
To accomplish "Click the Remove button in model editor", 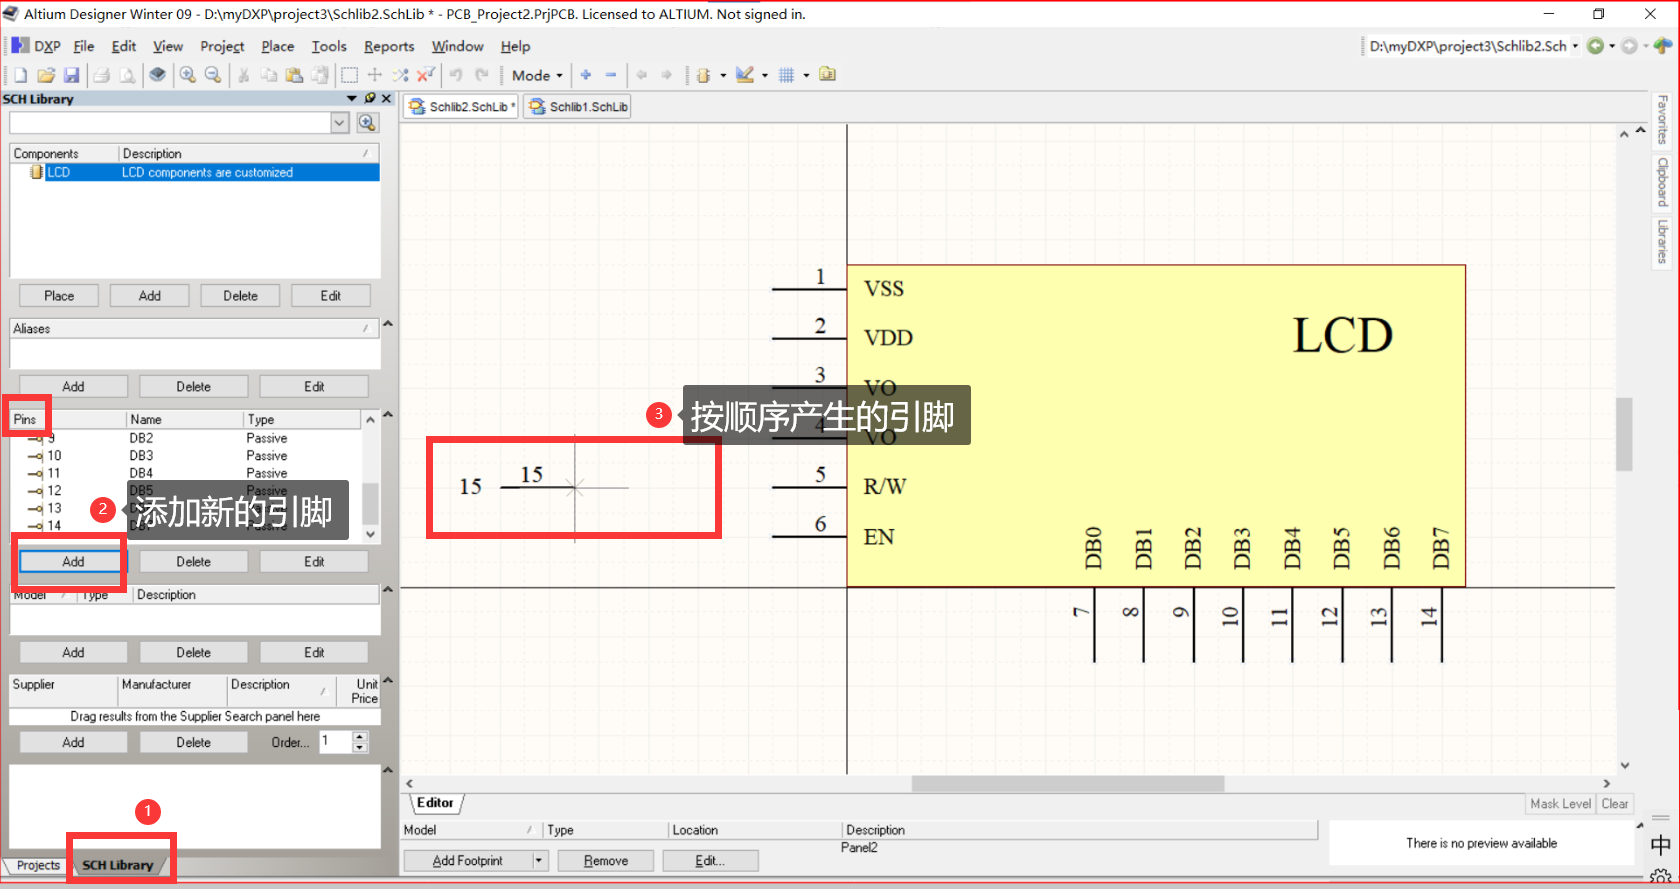I will (x=606, y=860).
